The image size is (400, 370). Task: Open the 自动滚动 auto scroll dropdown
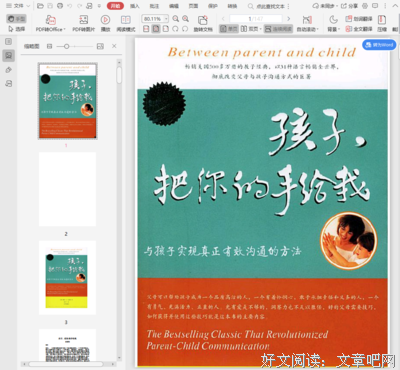tap(307, 24)
